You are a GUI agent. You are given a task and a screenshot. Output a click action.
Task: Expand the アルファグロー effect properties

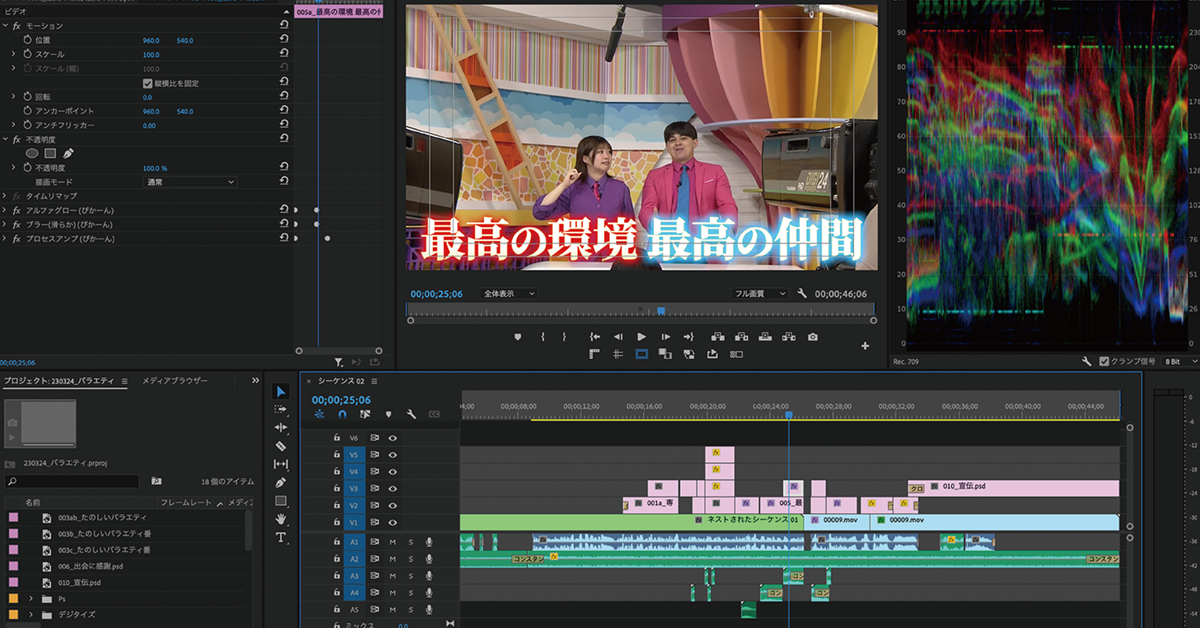tap(6, 210)
